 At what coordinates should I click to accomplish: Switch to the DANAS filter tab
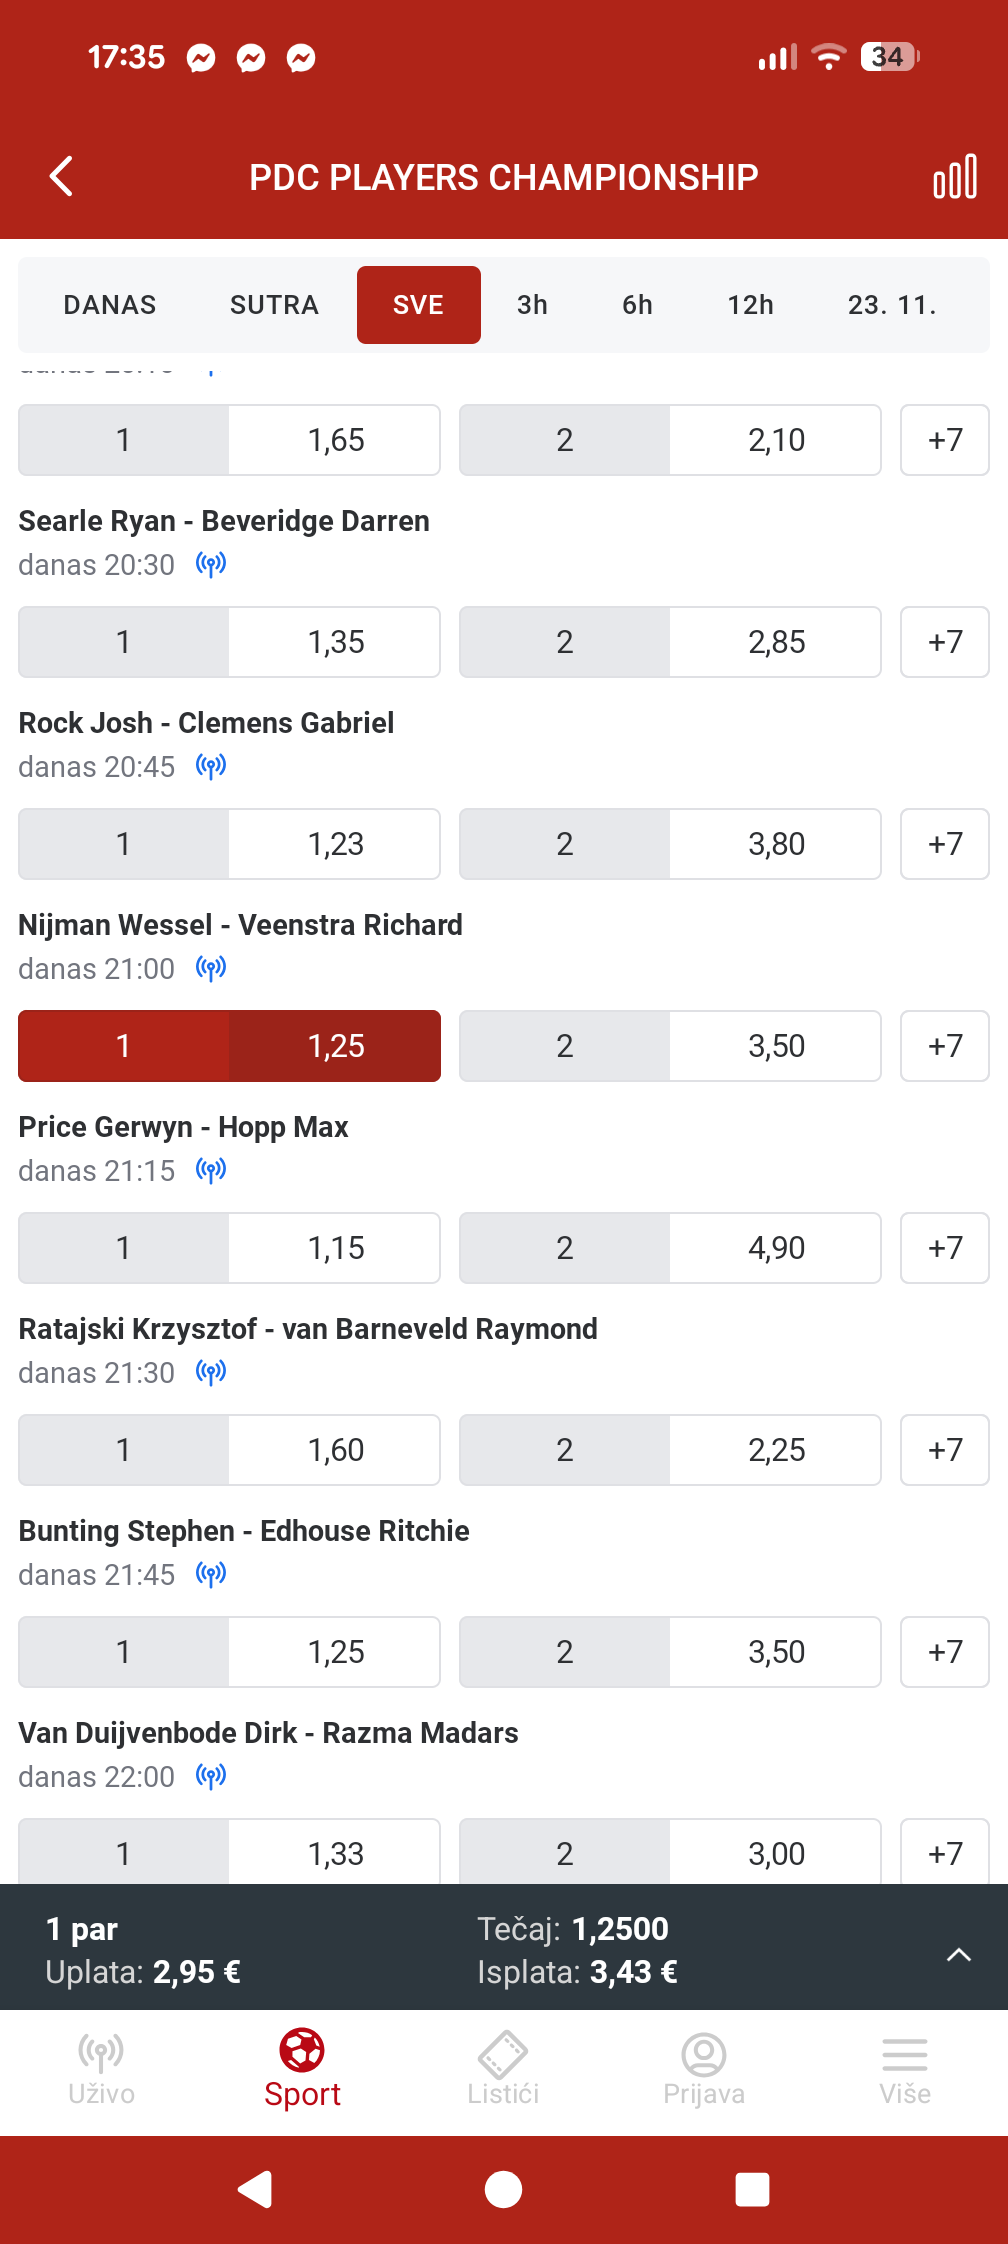pos(110,305)
